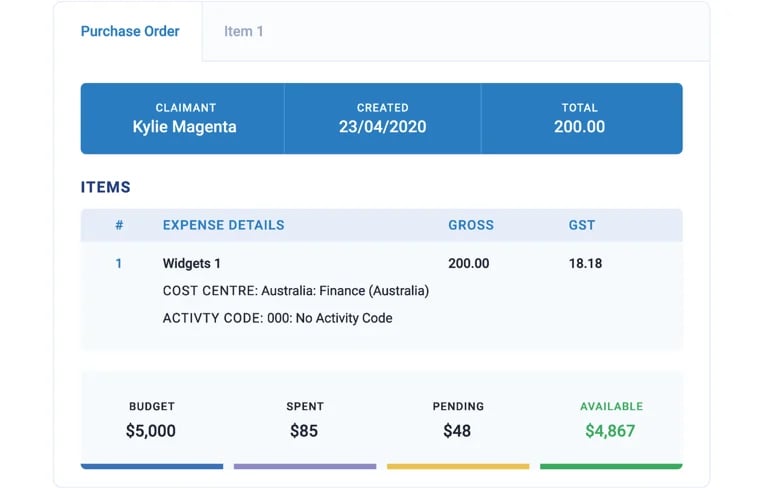Click the Total 200.00 header cell
This screenshot has height=488, width=760.
(x=580, y=118)
